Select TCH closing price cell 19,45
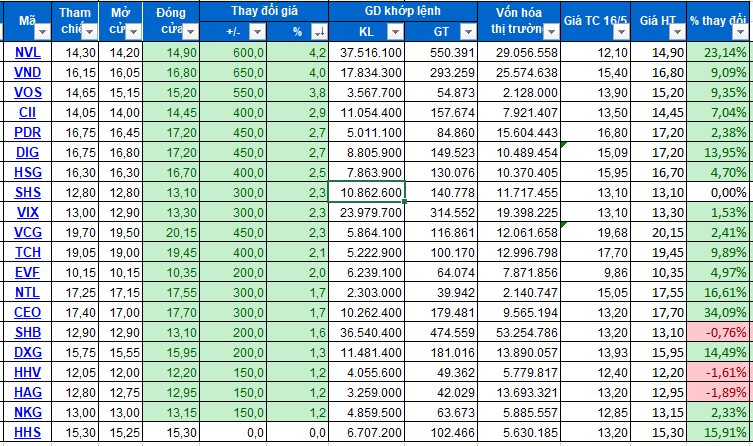 pyautogui.click(x=171, y=253)
